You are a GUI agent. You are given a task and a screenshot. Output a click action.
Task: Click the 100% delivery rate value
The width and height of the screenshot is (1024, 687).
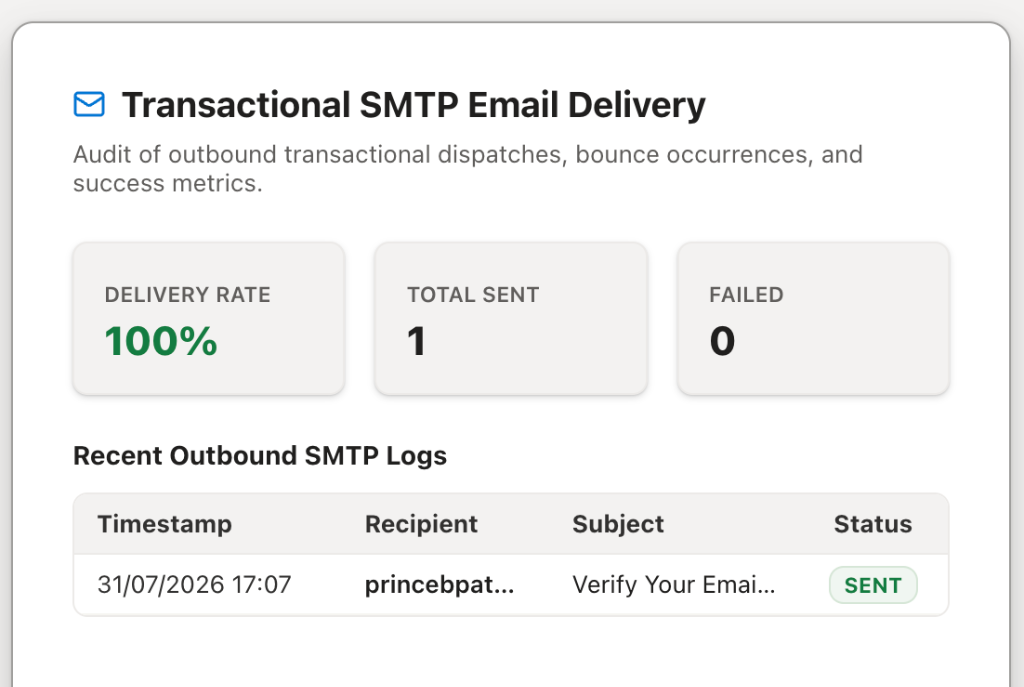(x=161, y=341)
